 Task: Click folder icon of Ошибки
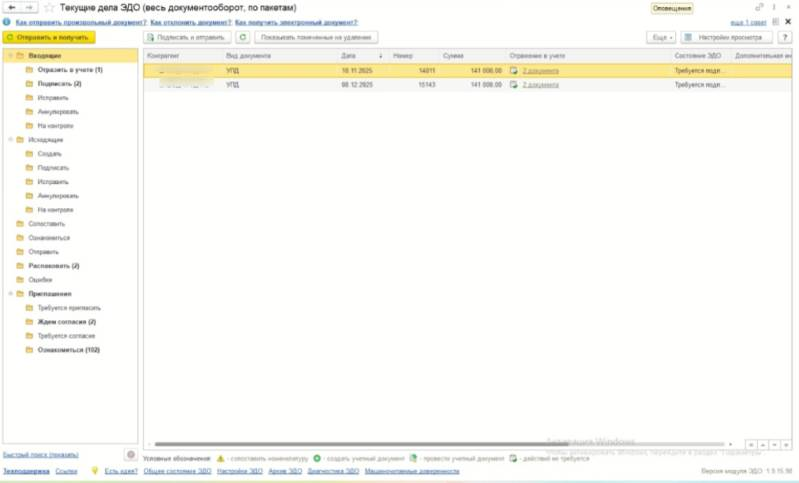pyautogui.click(x=20, y=280)
